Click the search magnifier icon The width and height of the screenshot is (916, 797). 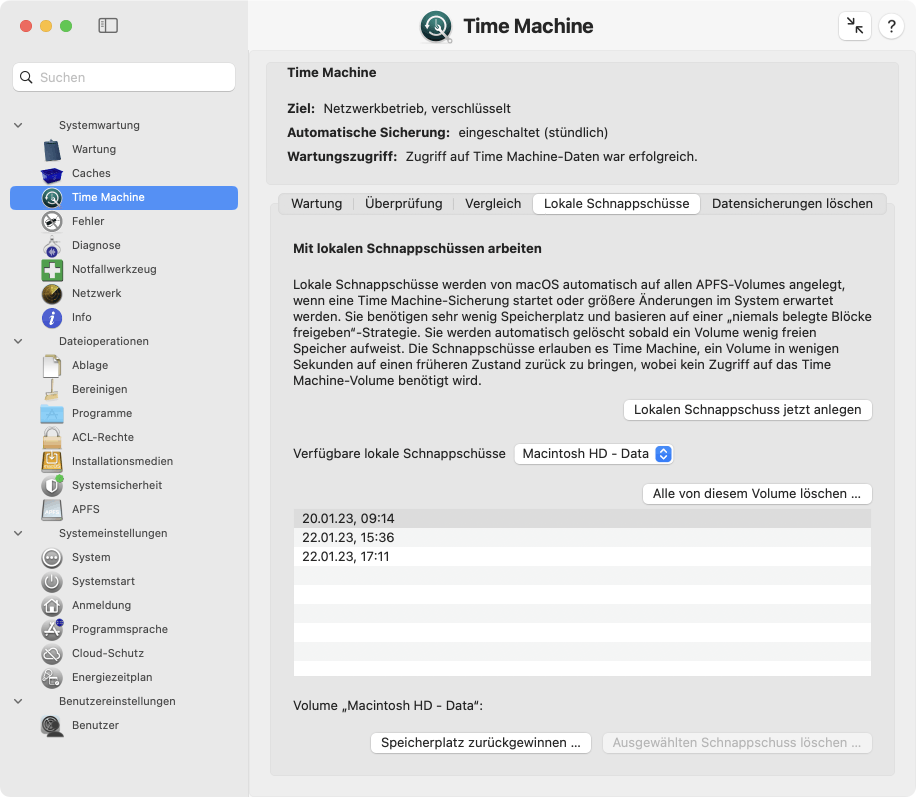(x=26, y=77)
